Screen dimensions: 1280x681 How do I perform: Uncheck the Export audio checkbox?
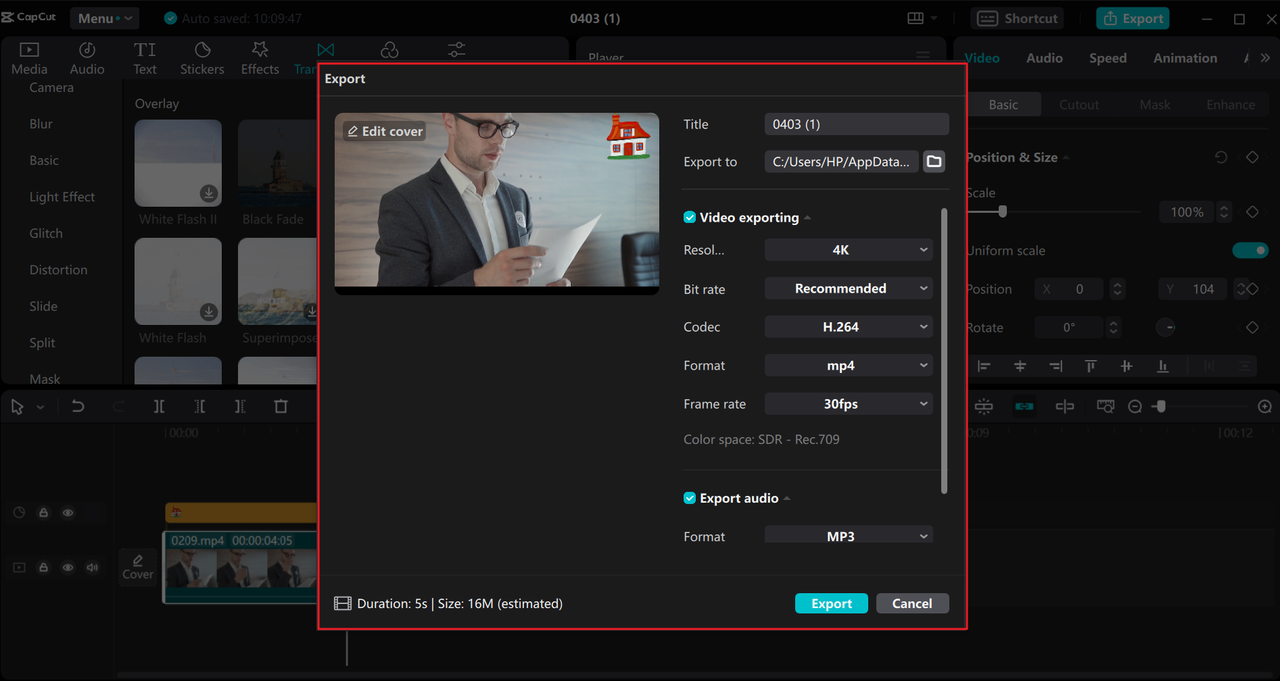point(690,498)
